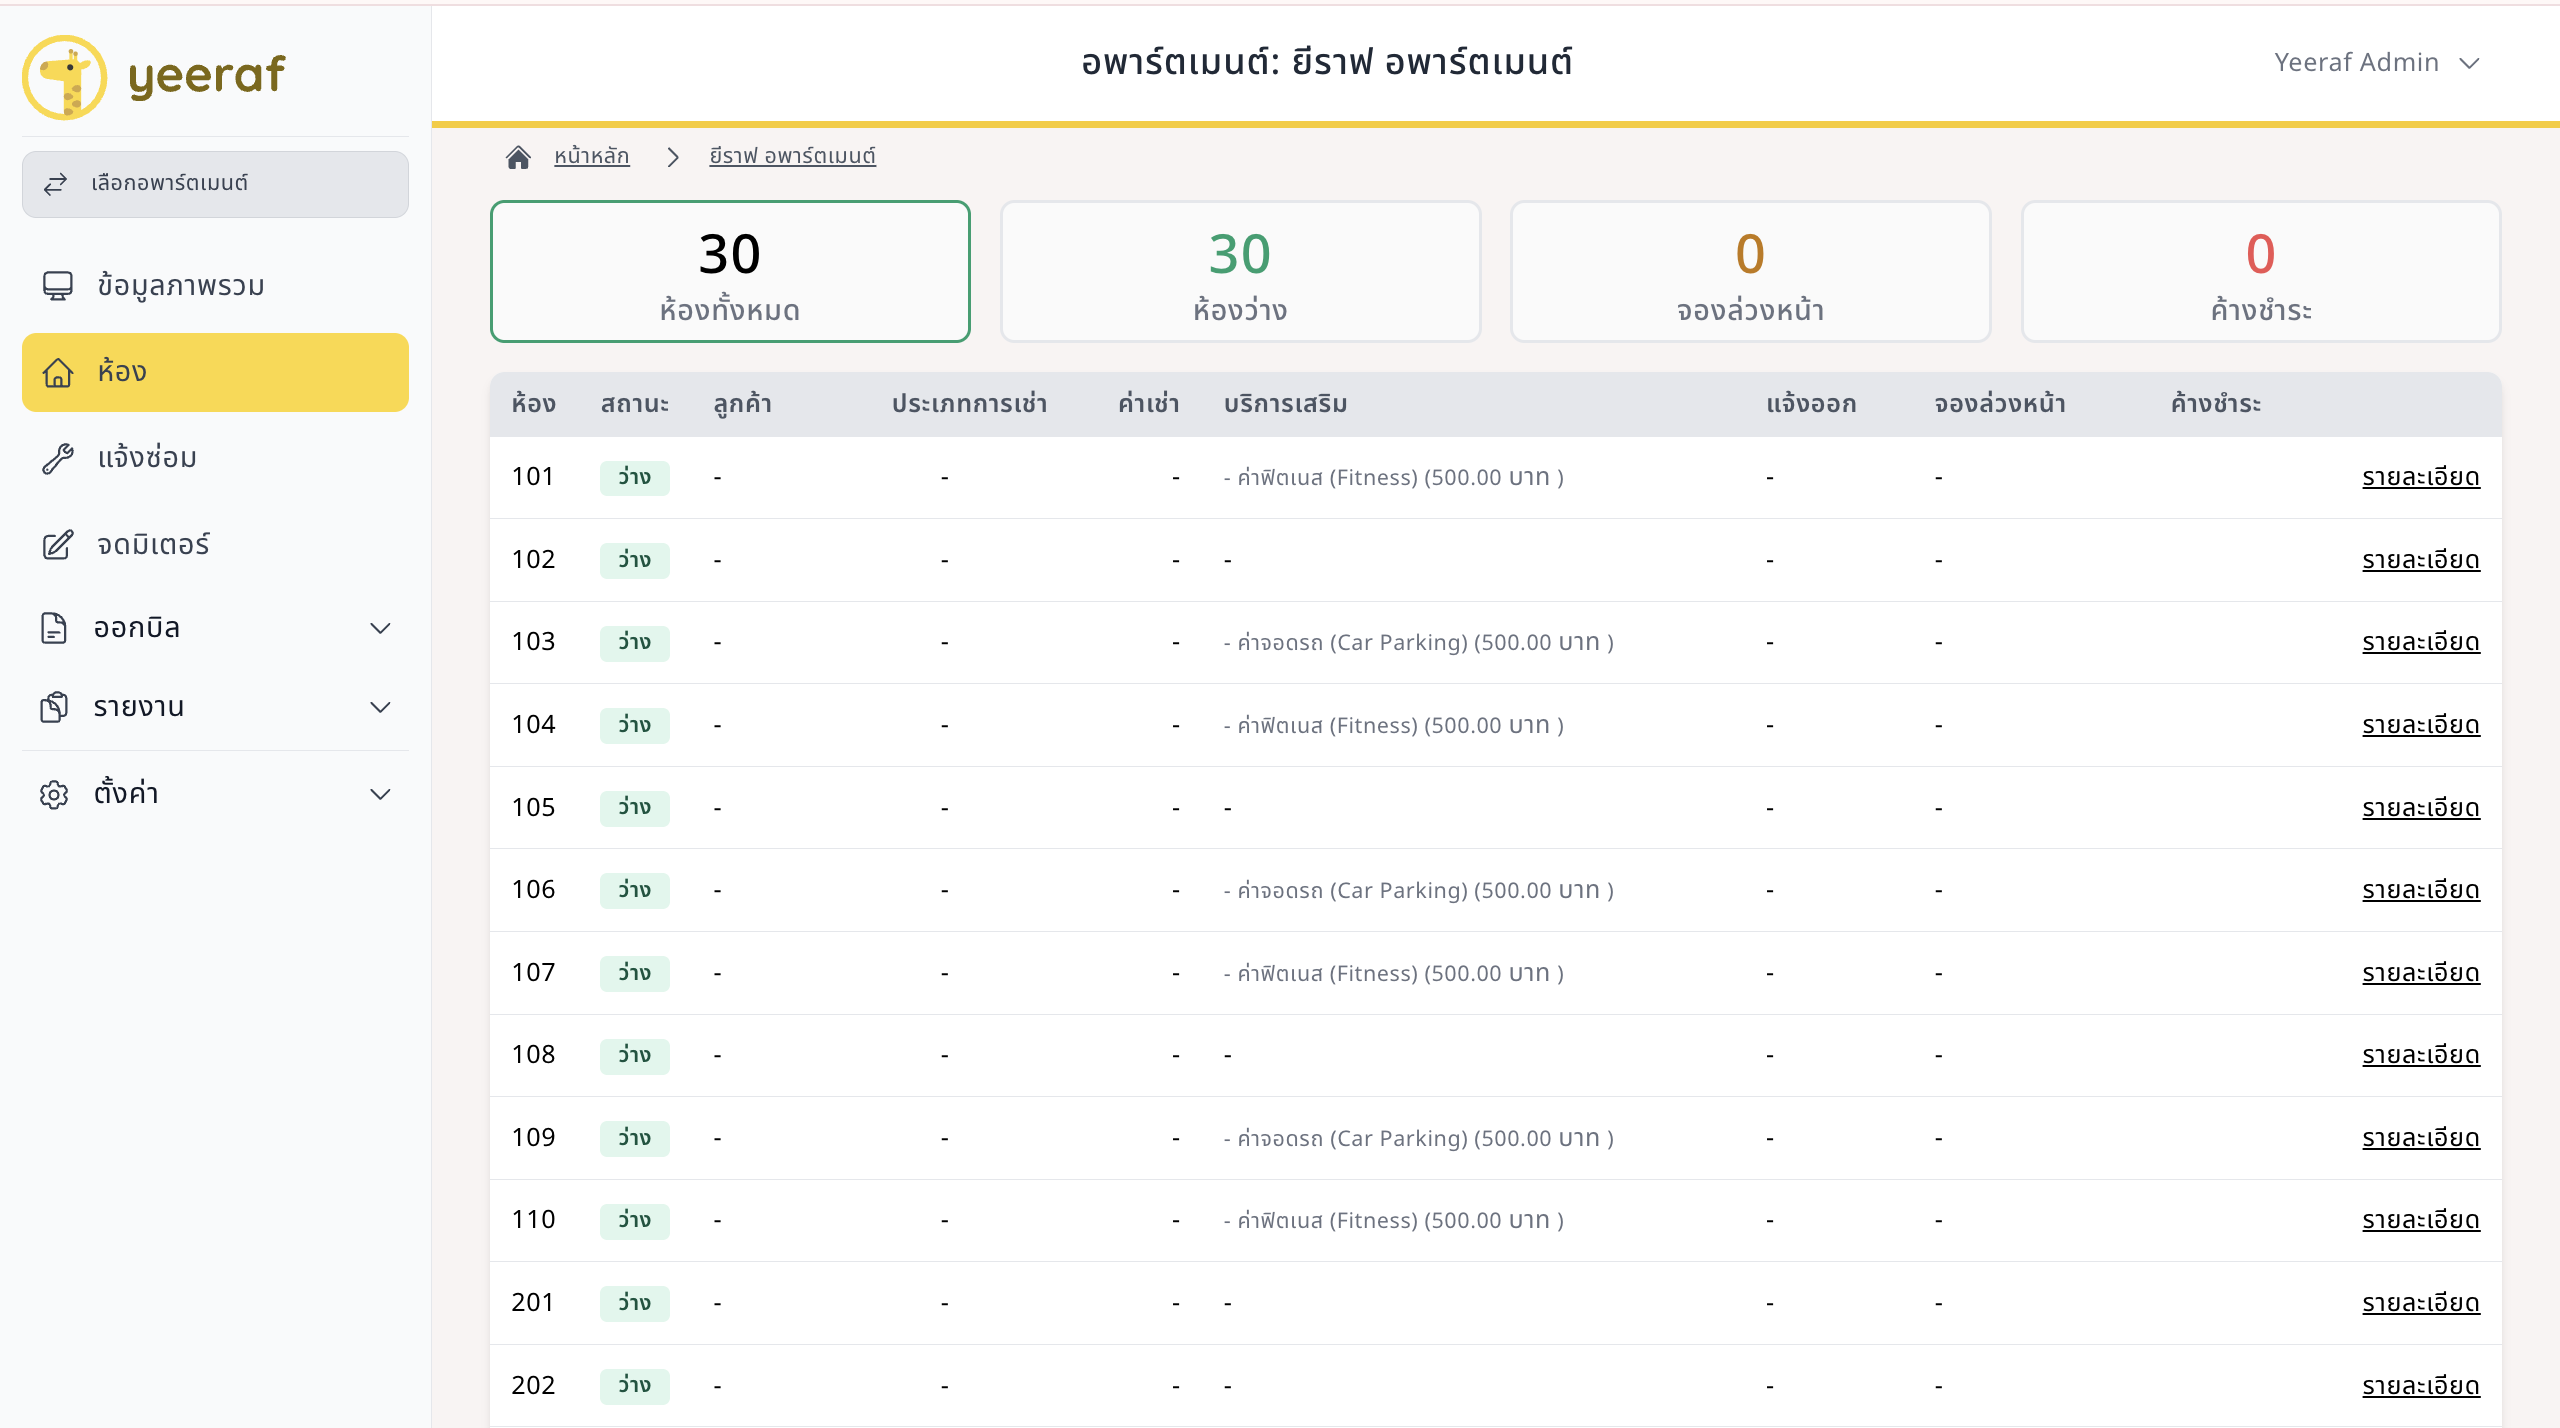Expand the ตั้งค่า menu chevron
The image size is (2560, 1428).
[x=380, y=794]
